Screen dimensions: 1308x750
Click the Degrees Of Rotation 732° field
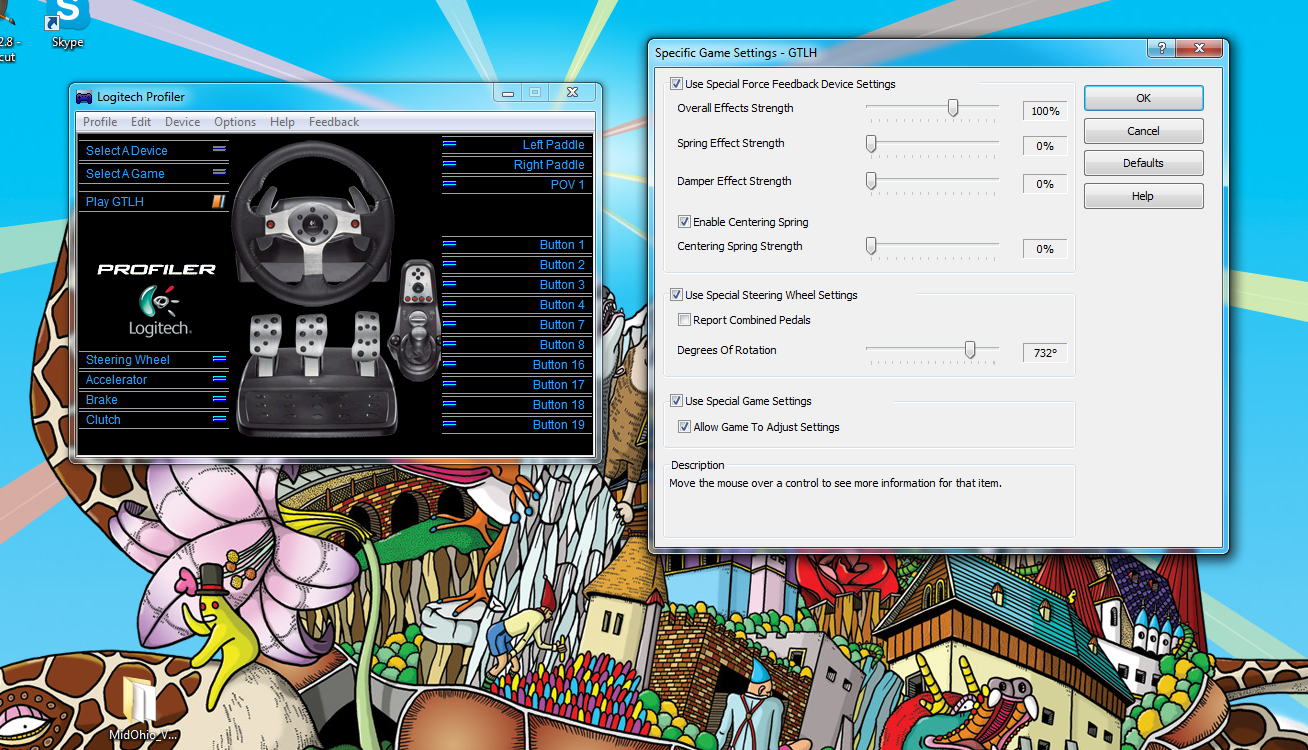coord(1045,353)
